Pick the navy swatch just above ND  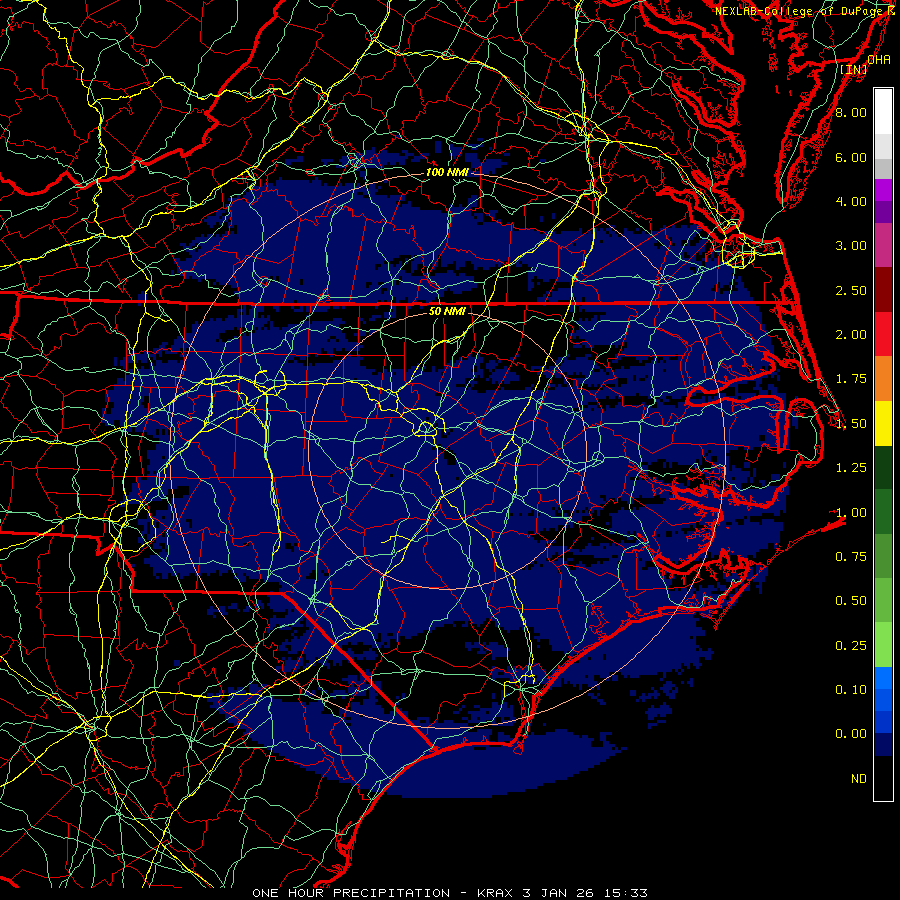[x=883, y=744]
